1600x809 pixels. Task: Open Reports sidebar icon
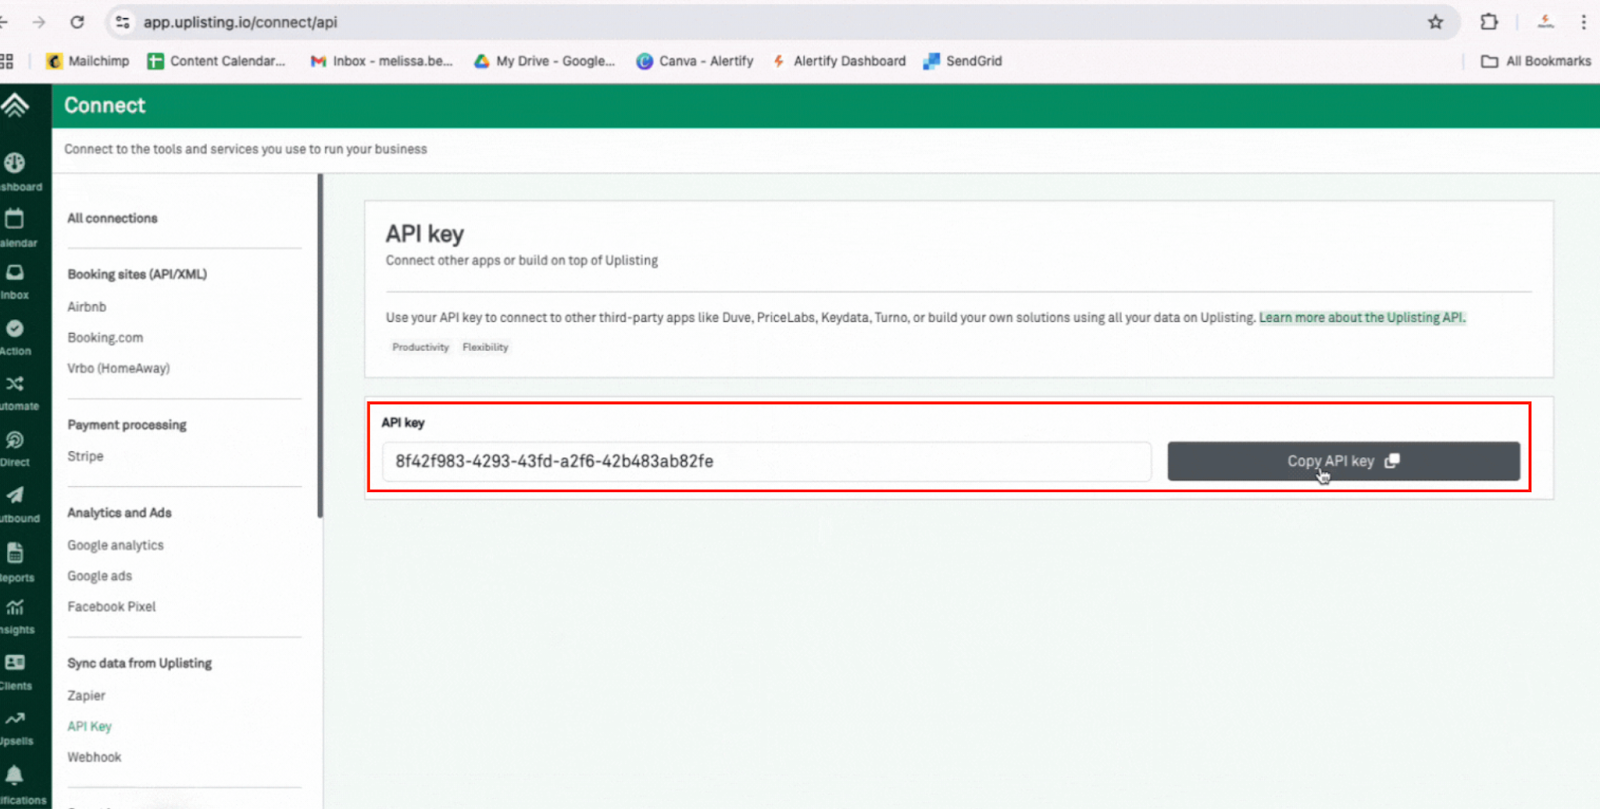[15, 553]
